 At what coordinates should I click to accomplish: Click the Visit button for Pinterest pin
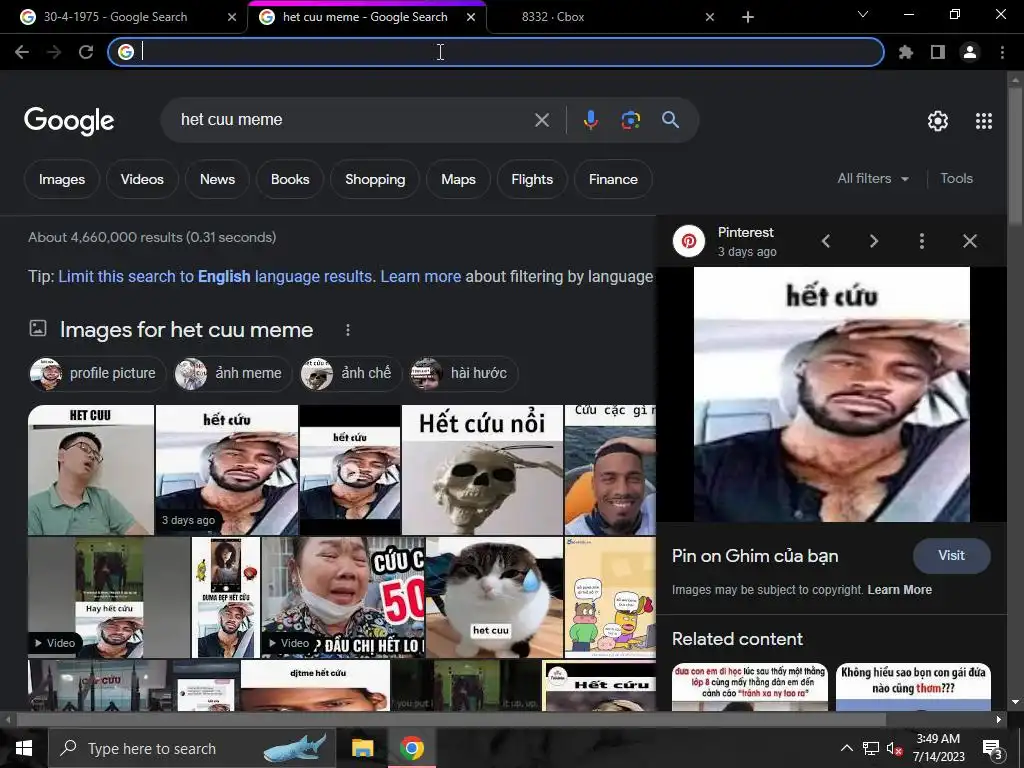point(952,556)
